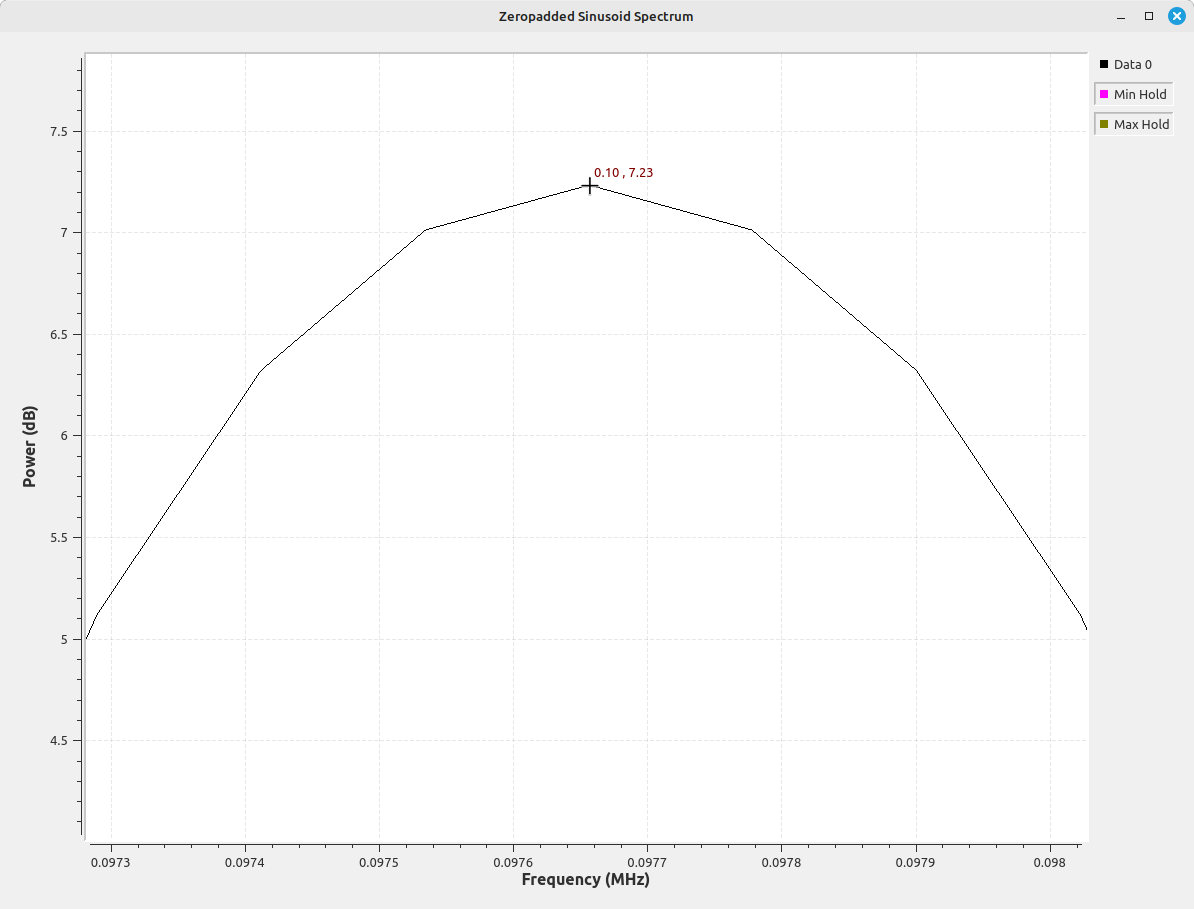Click the black Data 0 color swatch
This screenshot has width=1194, height=909.
tap(1104, 65)
